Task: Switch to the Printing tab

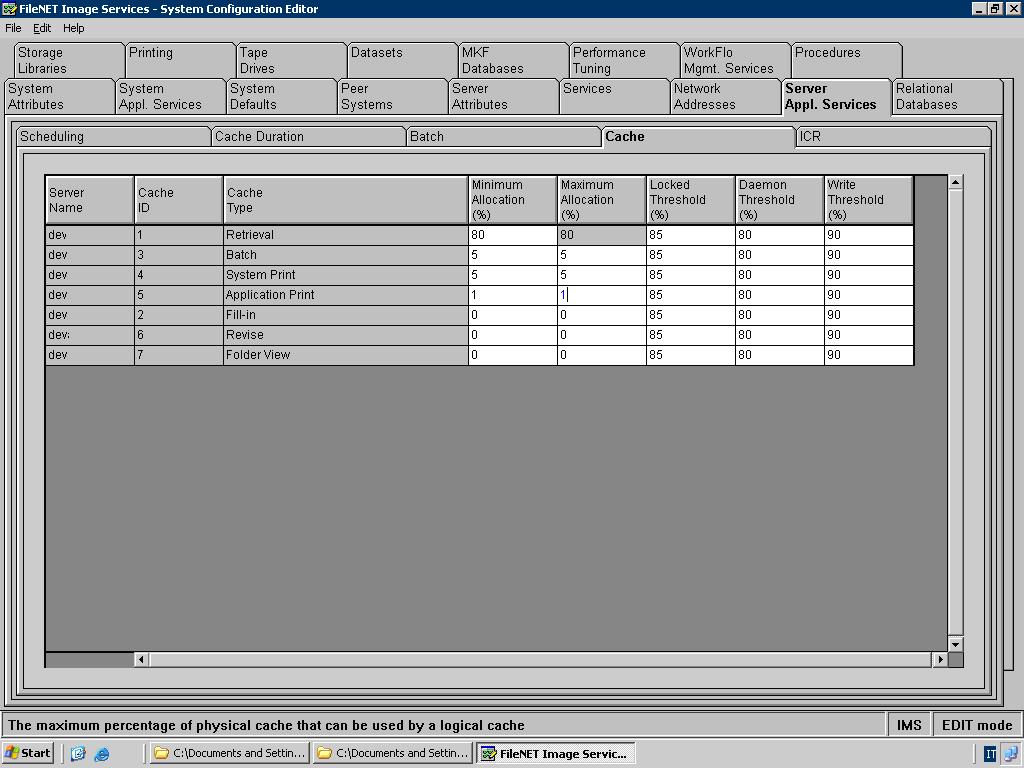Action: pyautogui.click(x=180, y=60)
